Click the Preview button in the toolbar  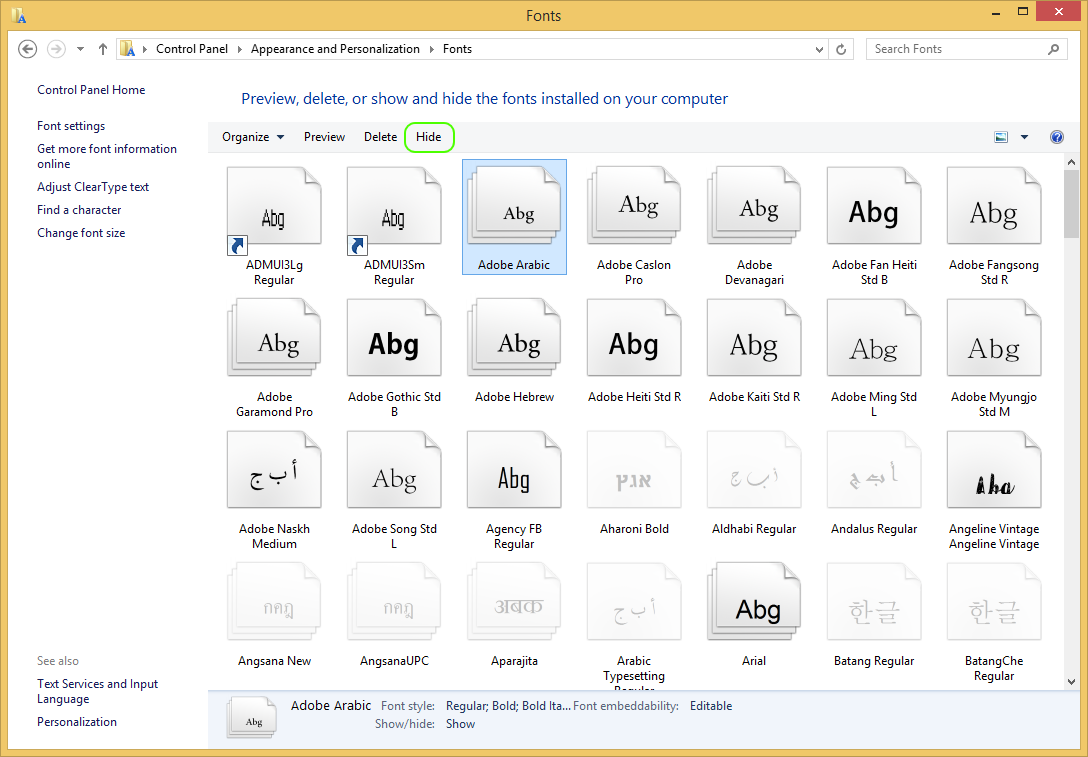click(x=324, y=137)
